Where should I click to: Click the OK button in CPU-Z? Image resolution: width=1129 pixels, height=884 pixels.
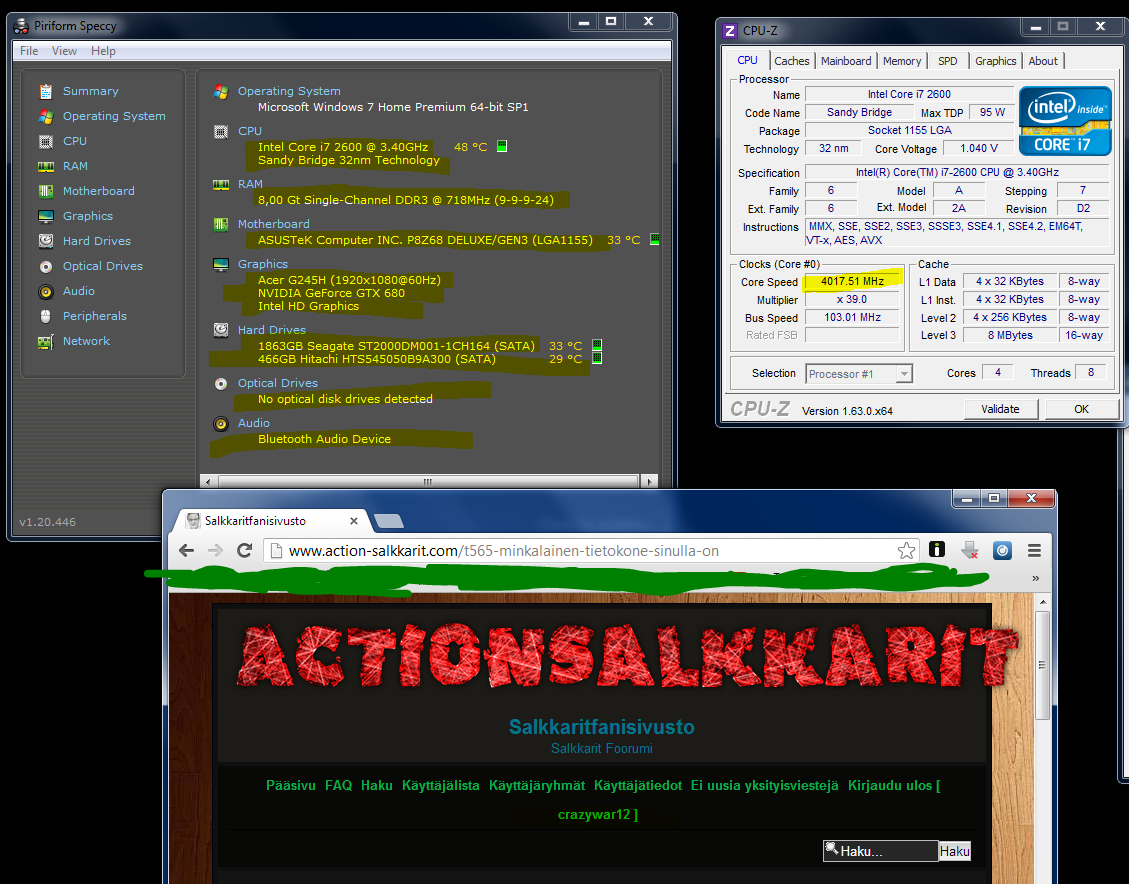[1081, 409]
